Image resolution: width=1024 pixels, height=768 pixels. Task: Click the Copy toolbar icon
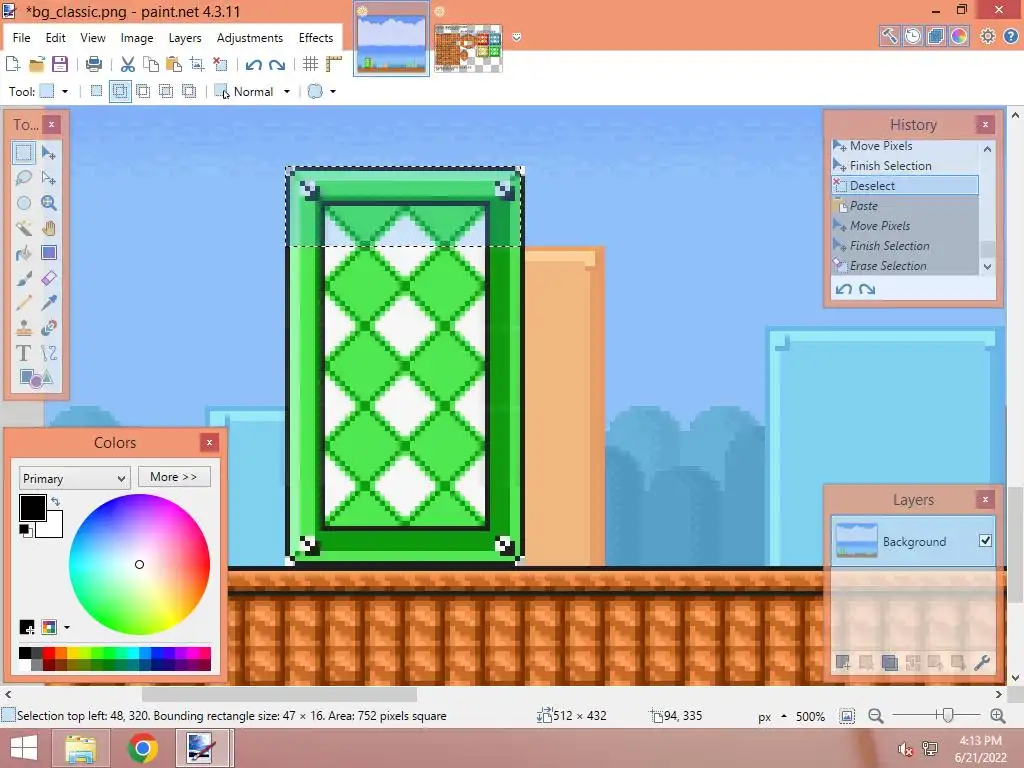[151, 64]
